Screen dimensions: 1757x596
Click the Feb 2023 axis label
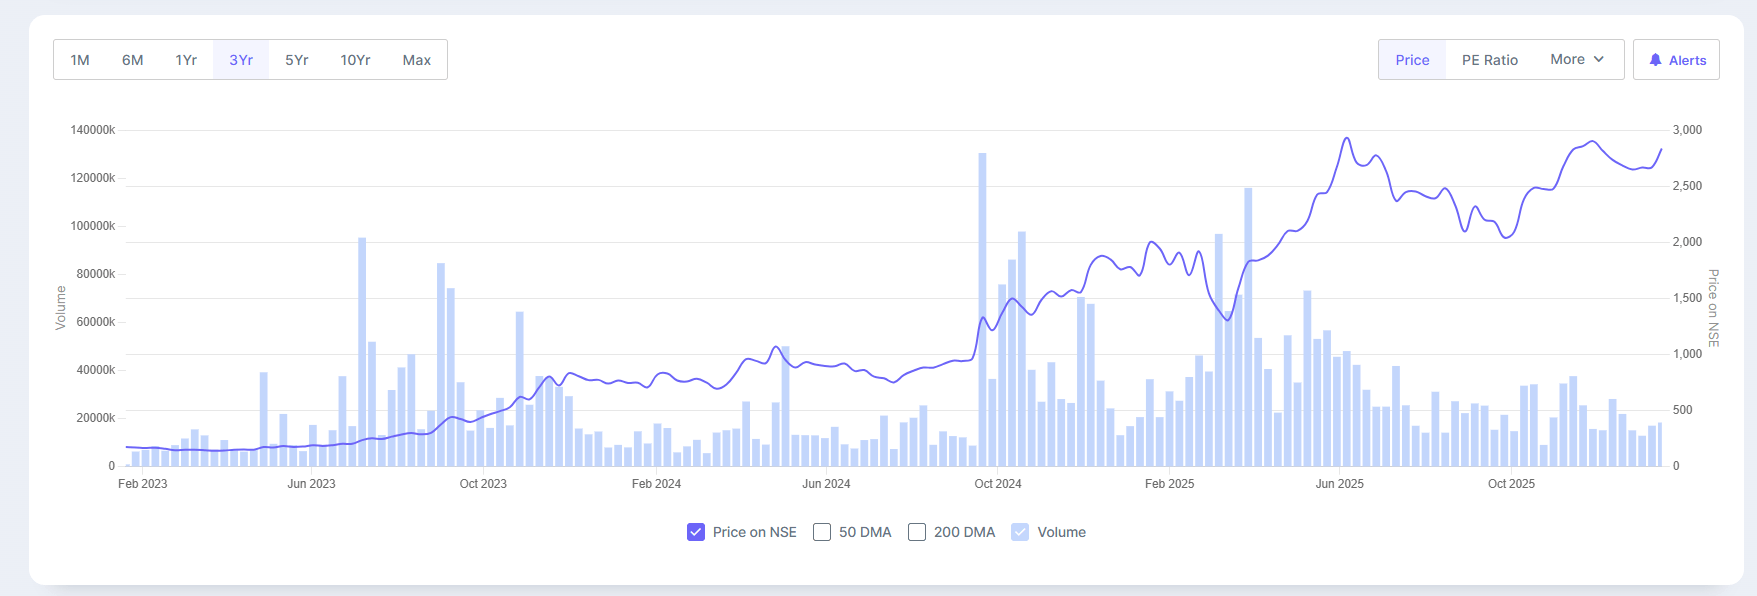[x=143, y=484]
